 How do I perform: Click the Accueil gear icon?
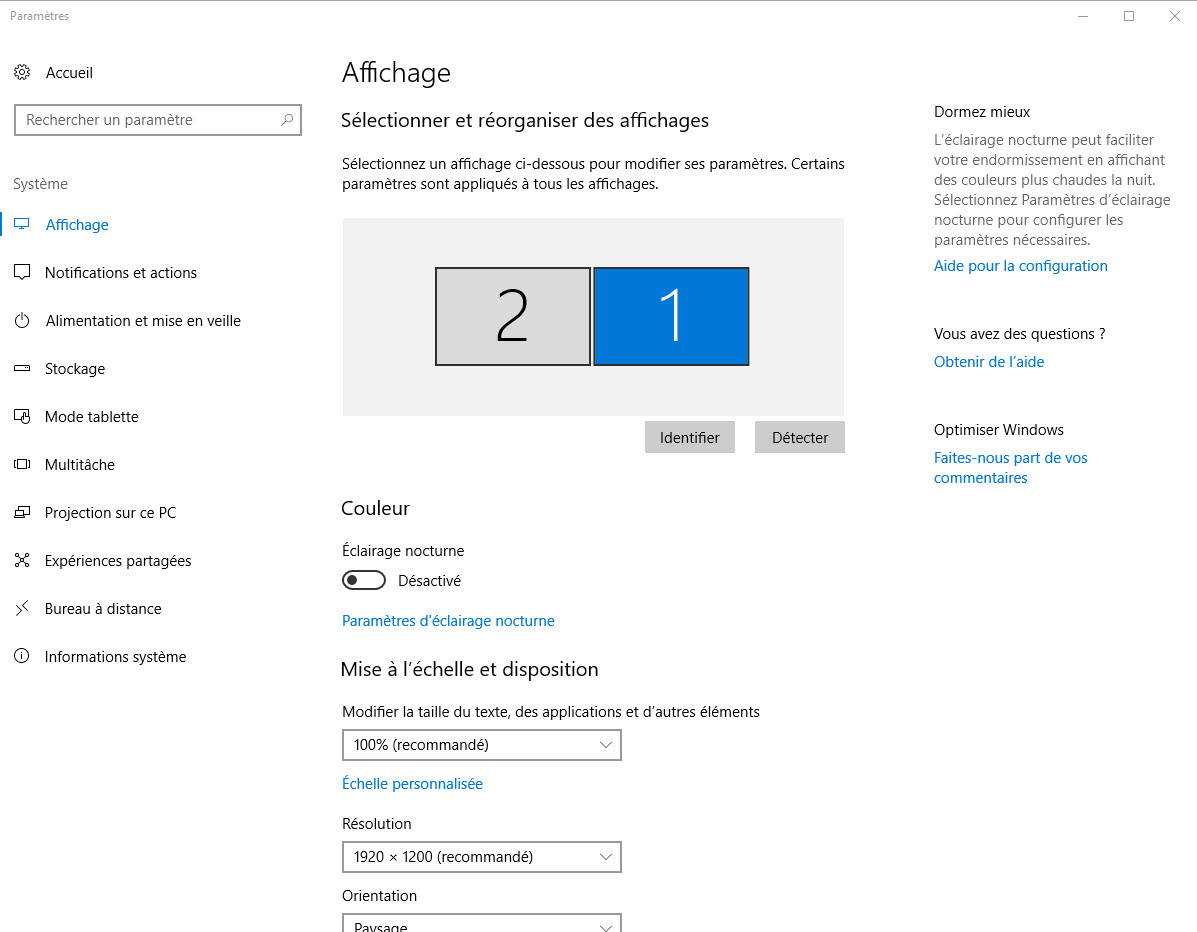(22, 72)
